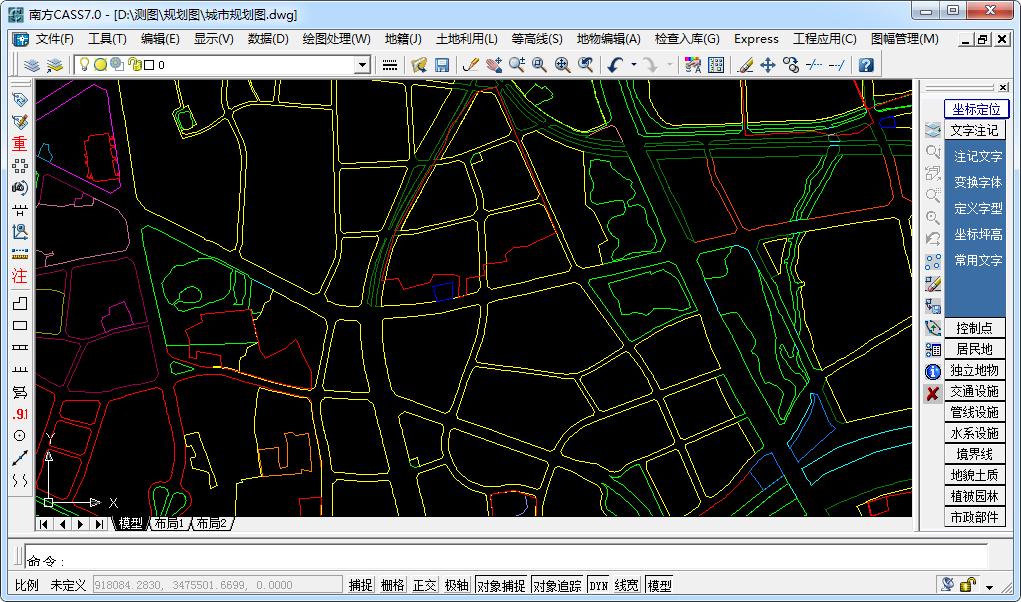Click the red 注 annotation tool

(19, 277)
